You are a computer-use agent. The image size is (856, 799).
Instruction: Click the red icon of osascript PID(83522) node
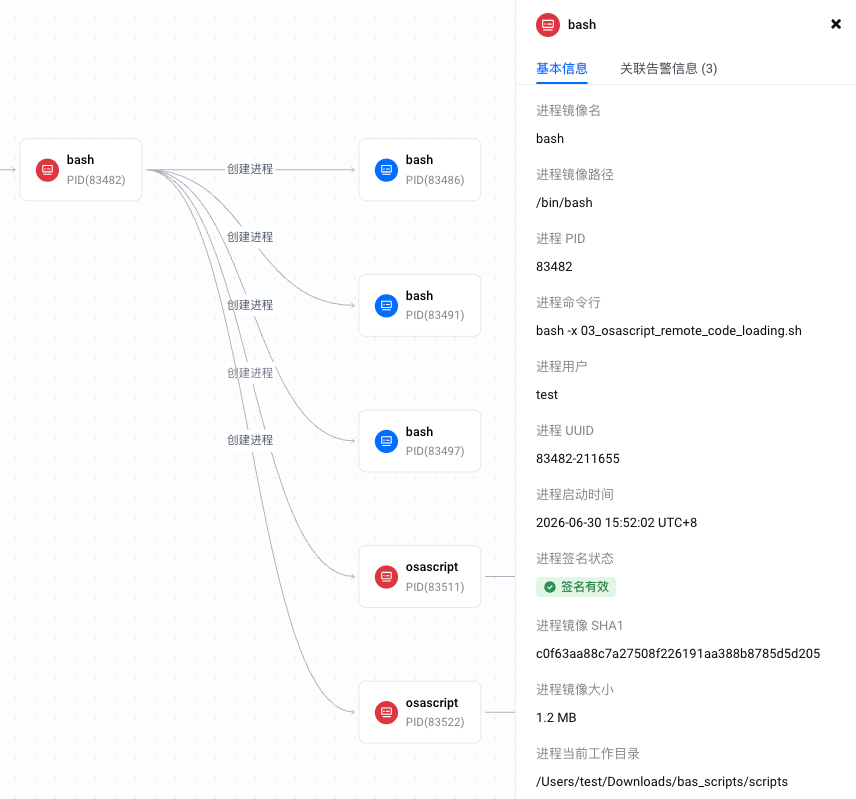(x=387, y=712)
